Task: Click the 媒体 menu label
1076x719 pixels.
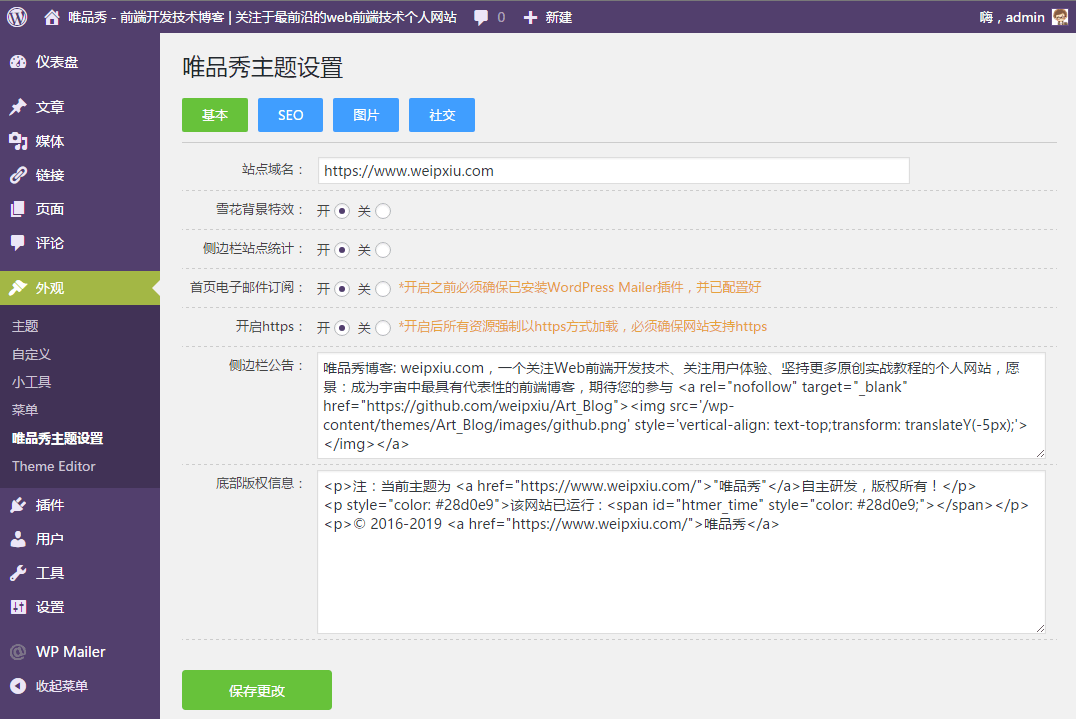Action: pos(50,141)
